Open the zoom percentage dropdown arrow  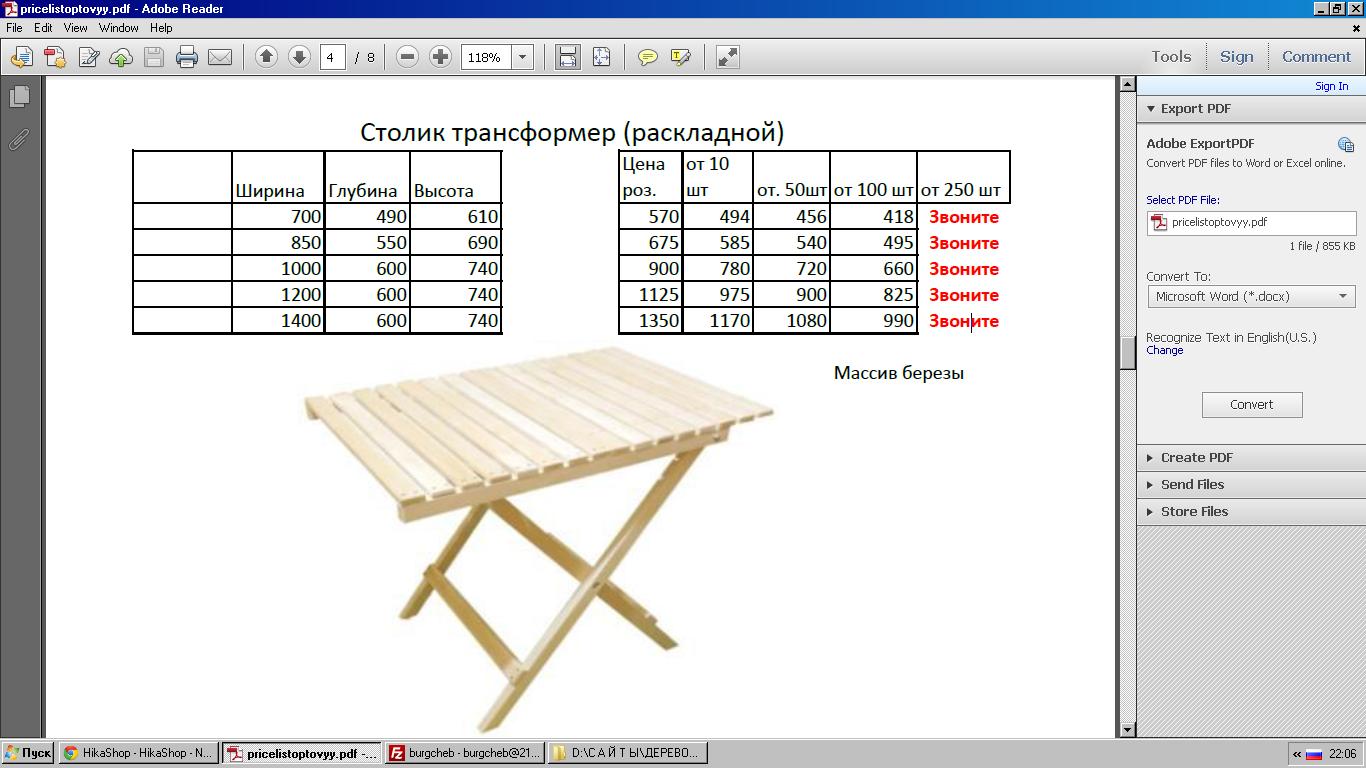(x=522, y=58)
